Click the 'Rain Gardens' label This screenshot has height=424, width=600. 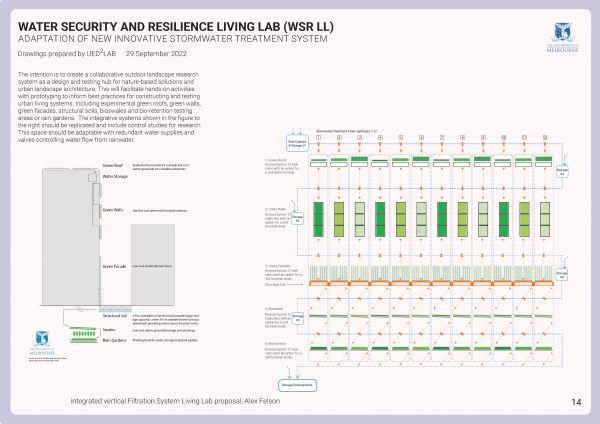pyautogui.click(x=114, y=340)
